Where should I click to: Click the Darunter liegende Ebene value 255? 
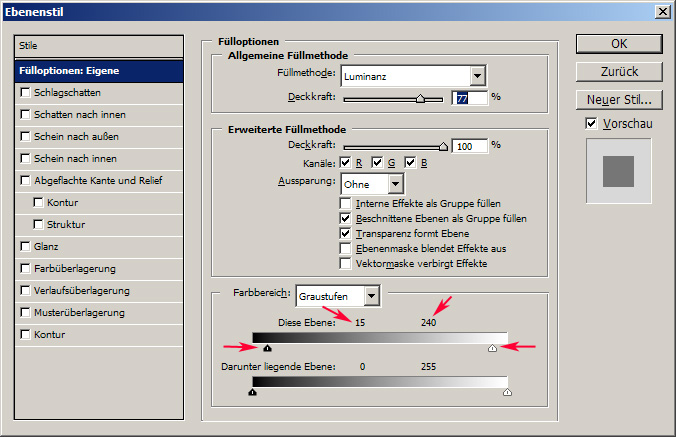tap(429, 367)
